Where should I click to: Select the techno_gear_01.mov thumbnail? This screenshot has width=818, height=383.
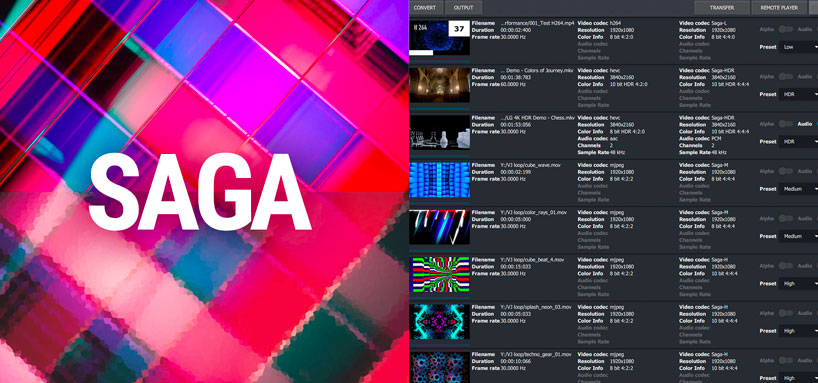439,368
